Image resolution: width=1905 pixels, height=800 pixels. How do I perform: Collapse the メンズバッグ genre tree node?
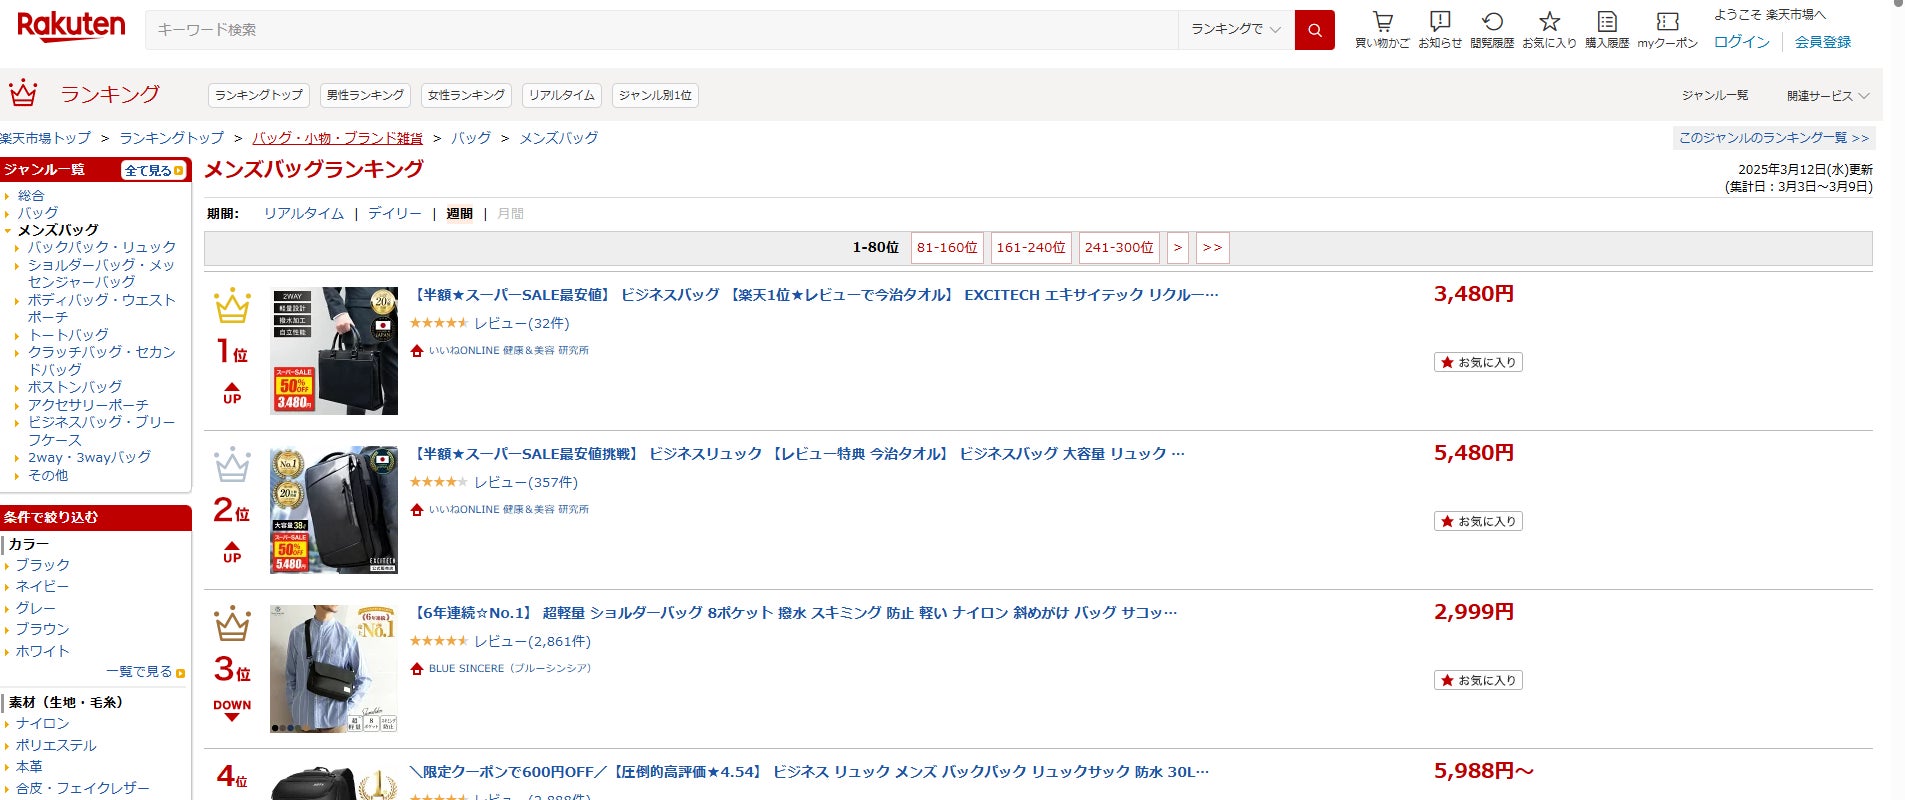click(8, 230)
